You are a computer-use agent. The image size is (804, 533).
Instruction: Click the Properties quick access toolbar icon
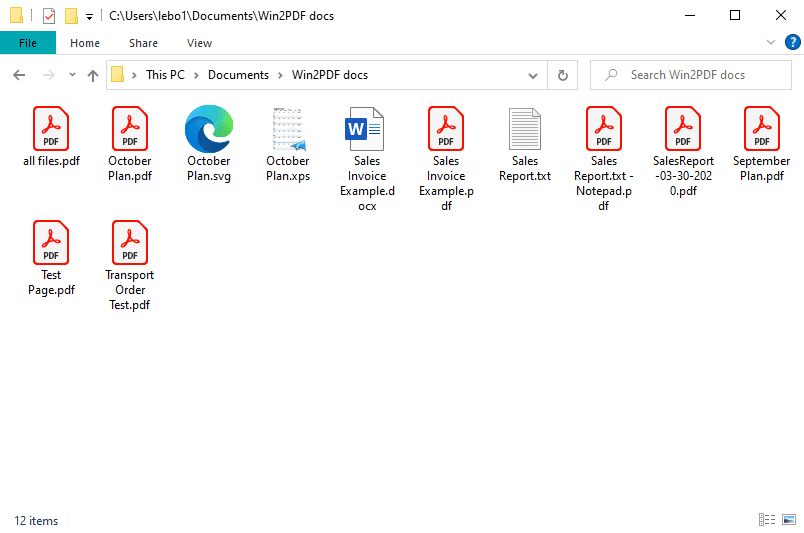tap(48, 16)
